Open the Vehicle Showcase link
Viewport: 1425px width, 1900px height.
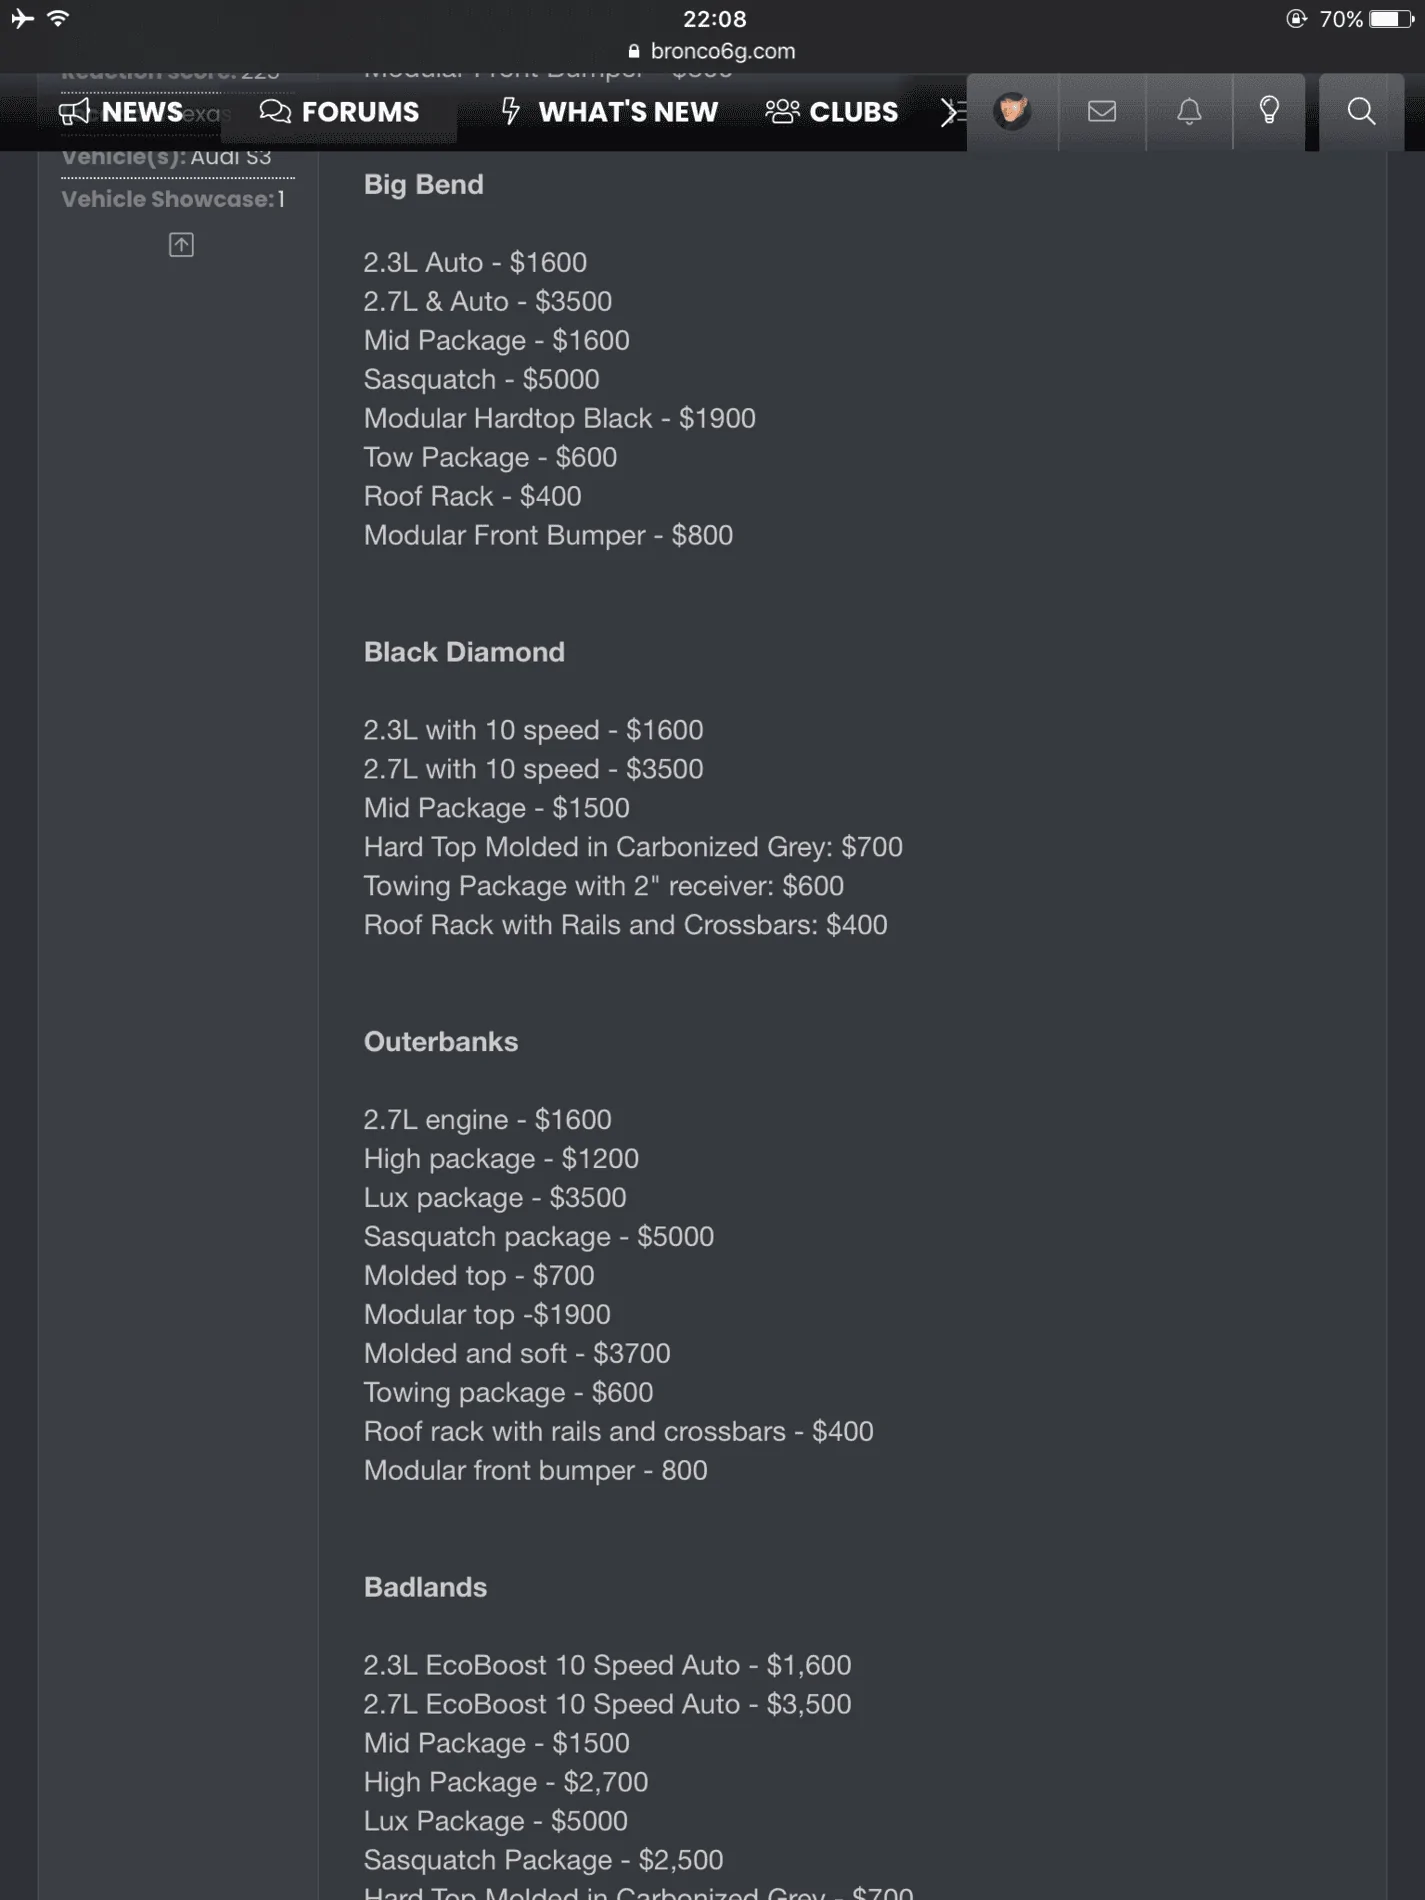click(173, 199)
